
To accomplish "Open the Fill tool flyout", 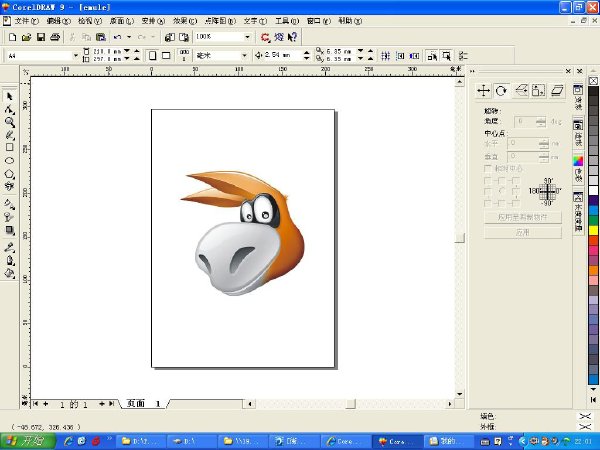I will tap(9, 273).
